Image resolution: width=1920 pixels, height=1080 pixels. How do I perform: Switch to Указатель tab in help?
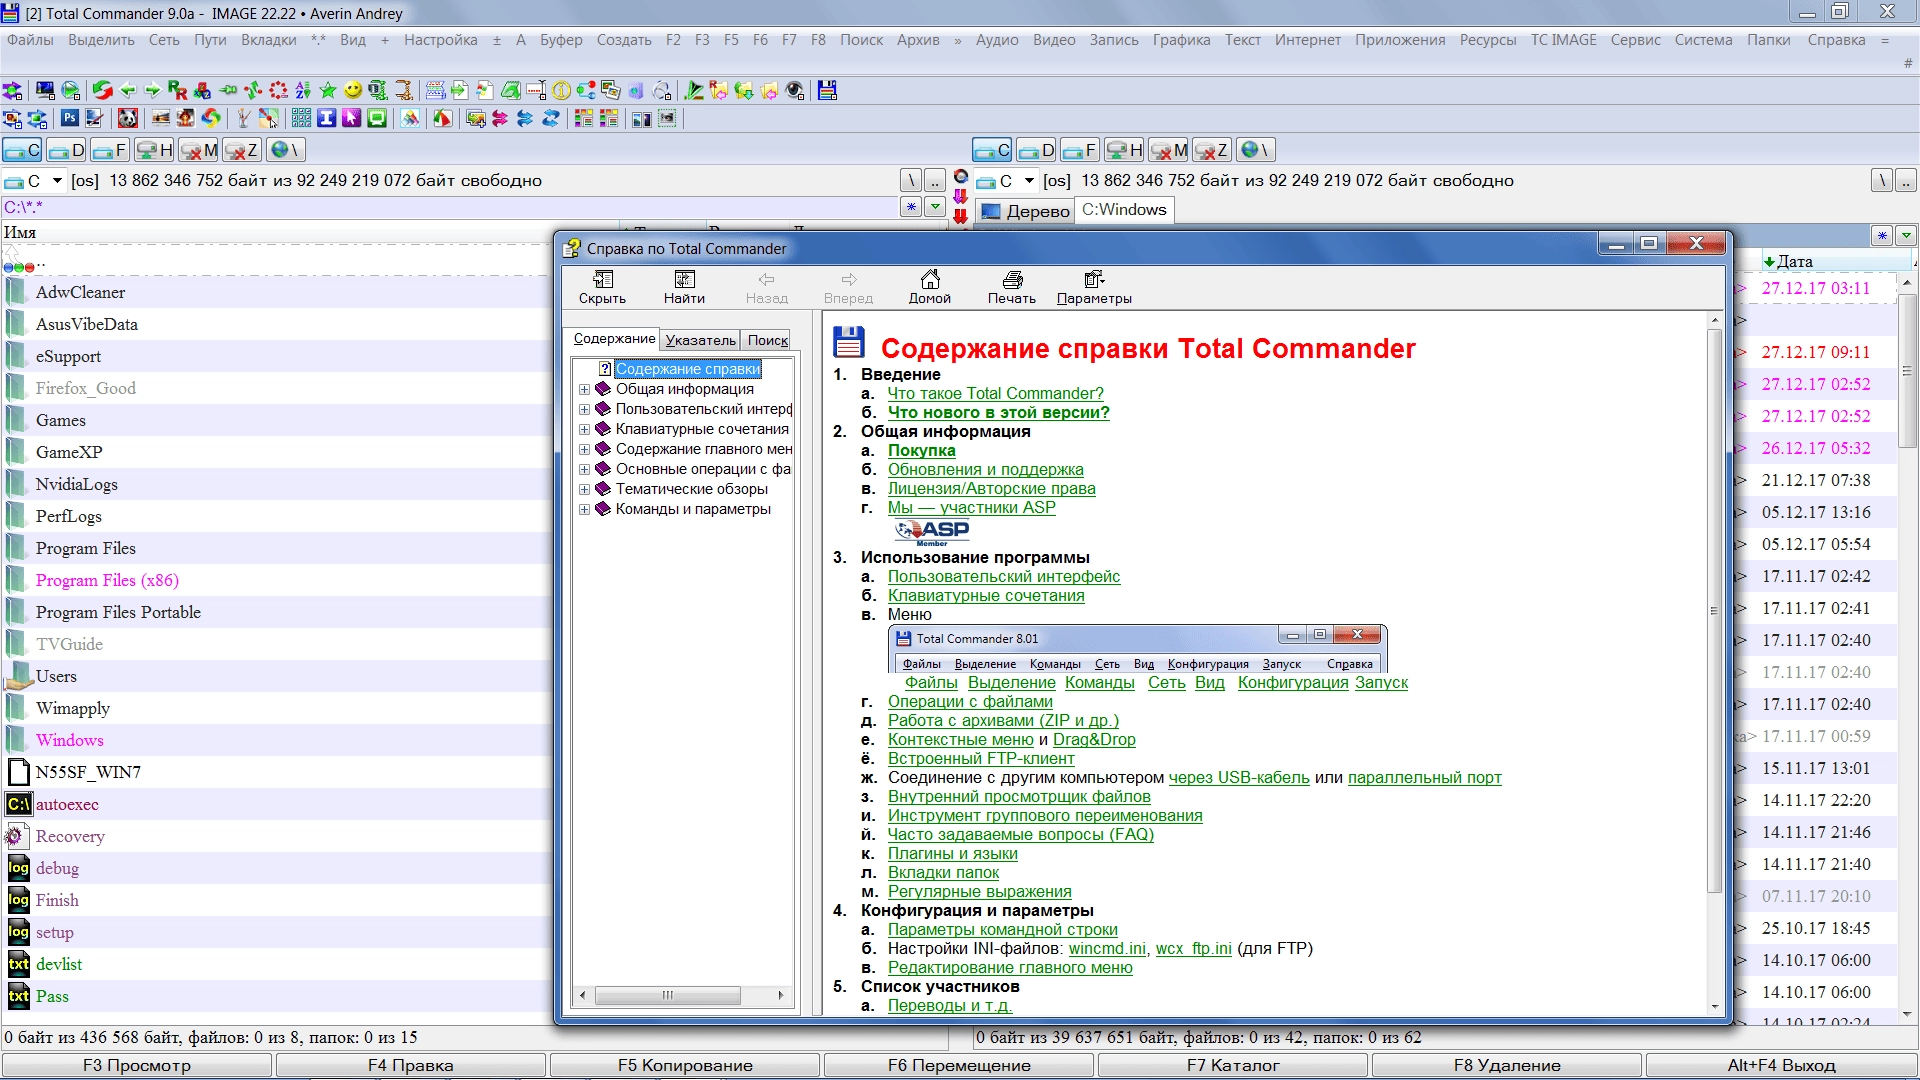pos(700,340)
